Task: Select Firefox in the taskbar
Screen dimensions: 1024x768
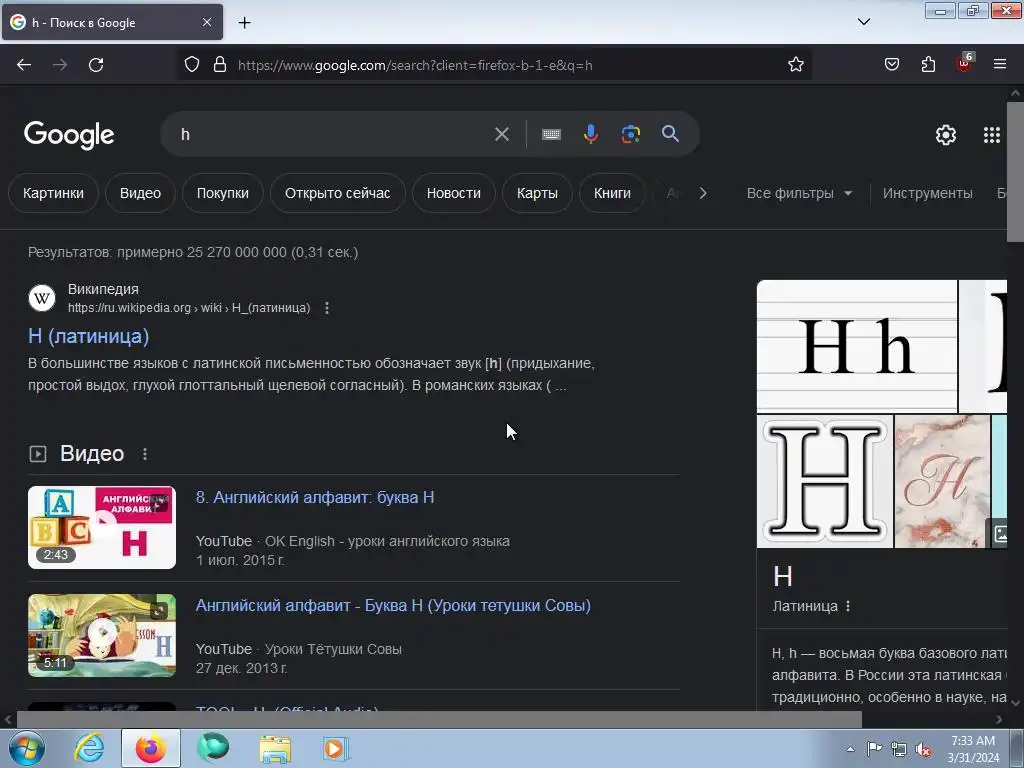Action: coord(150,748)
